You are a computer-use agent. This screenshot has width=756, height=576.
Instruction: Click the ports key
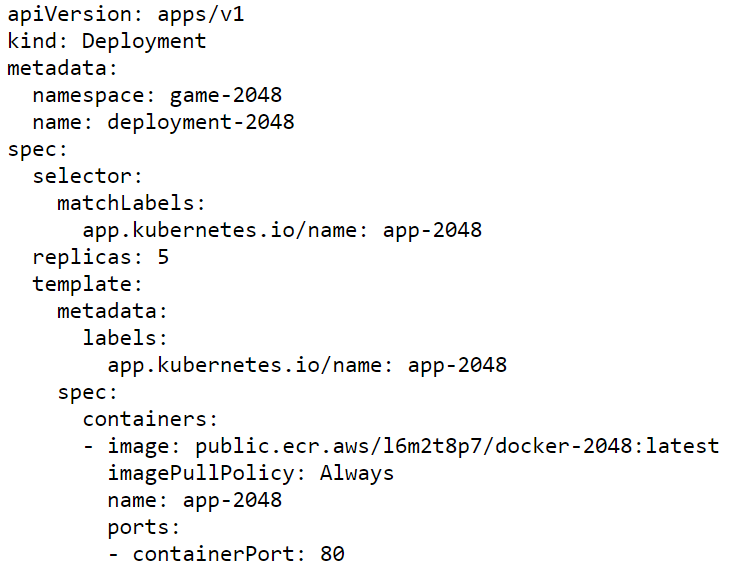tap(144, 528)
